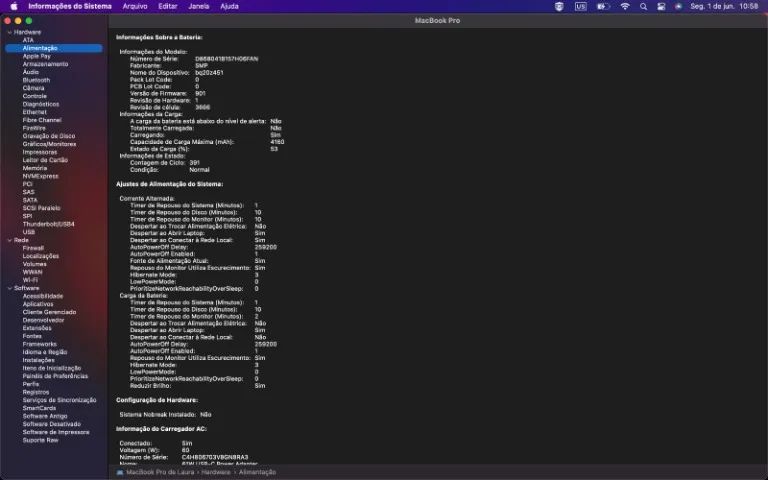Click the Condição value Normal
The height and width of the screenshot is (480, 768).
click(x=199, y=169)
